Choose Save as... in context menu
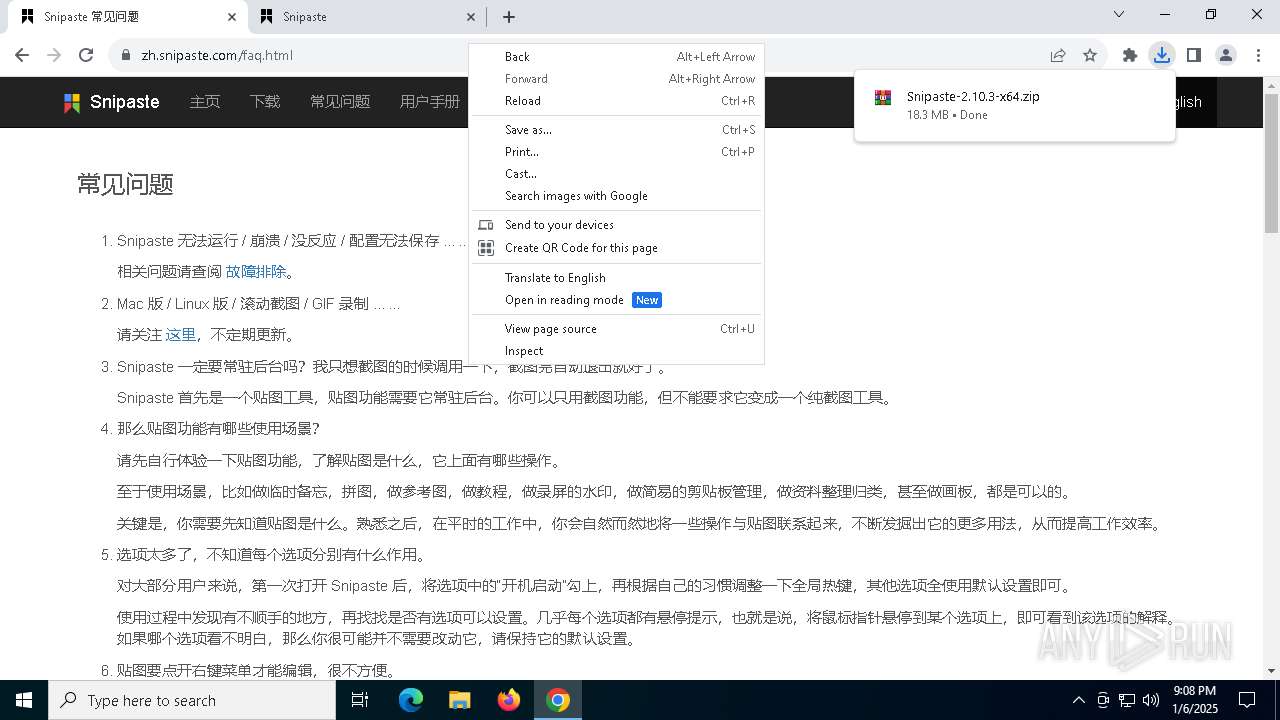Image resolution: width=1280 pixels, height=720 pixels. pos(616,130)
